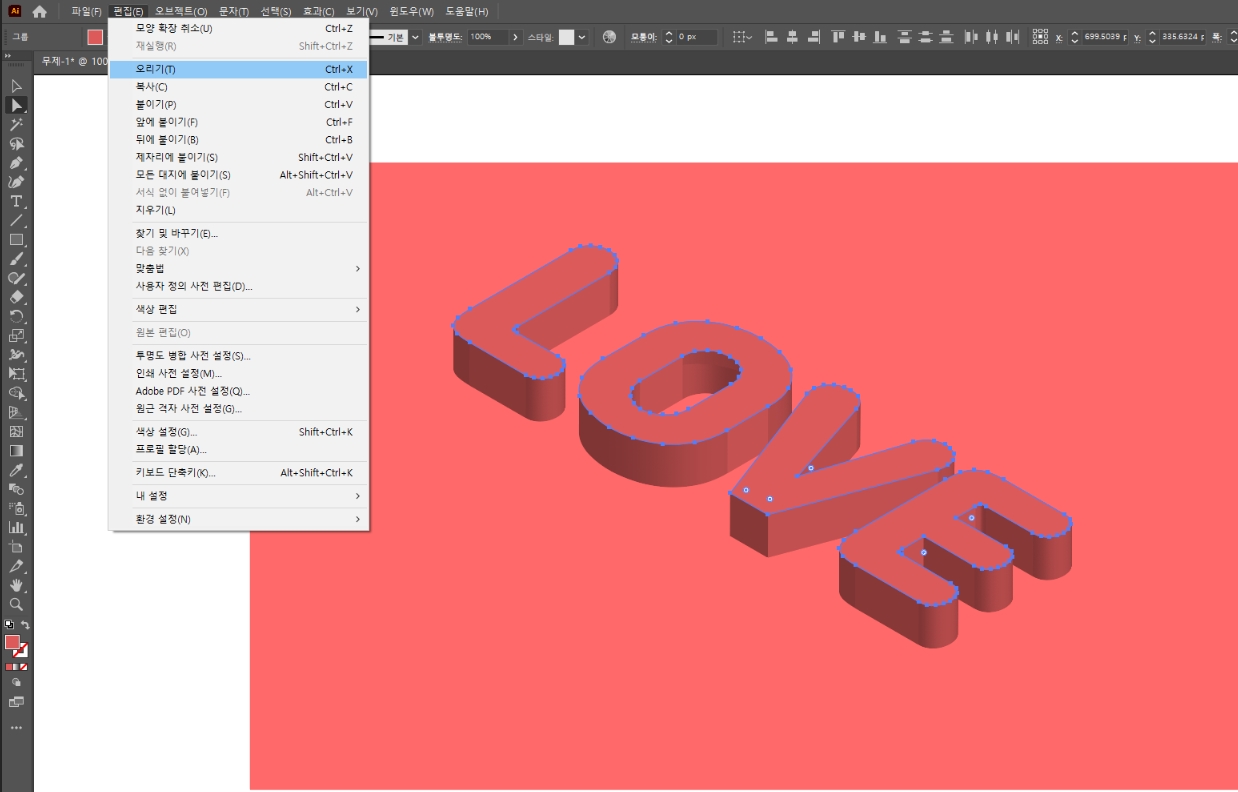The width and height of the screenshot is (1238, 792).
Task: Open the 파일(F) menu
Action: [x=86, y=11]
